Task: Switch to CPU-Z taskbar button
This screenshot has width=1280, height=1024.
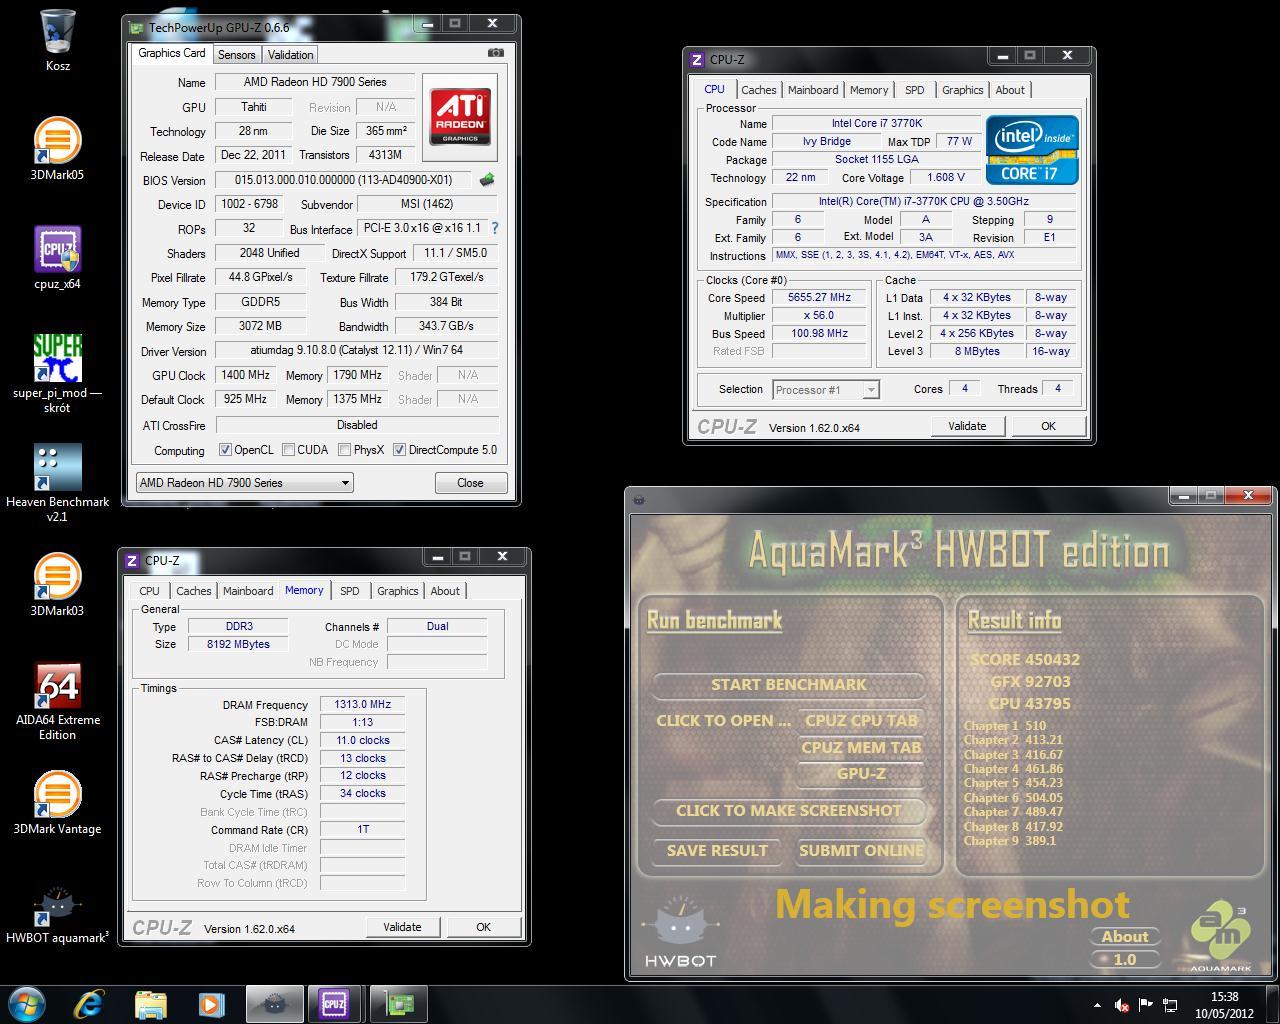Action: (334, 1003)
